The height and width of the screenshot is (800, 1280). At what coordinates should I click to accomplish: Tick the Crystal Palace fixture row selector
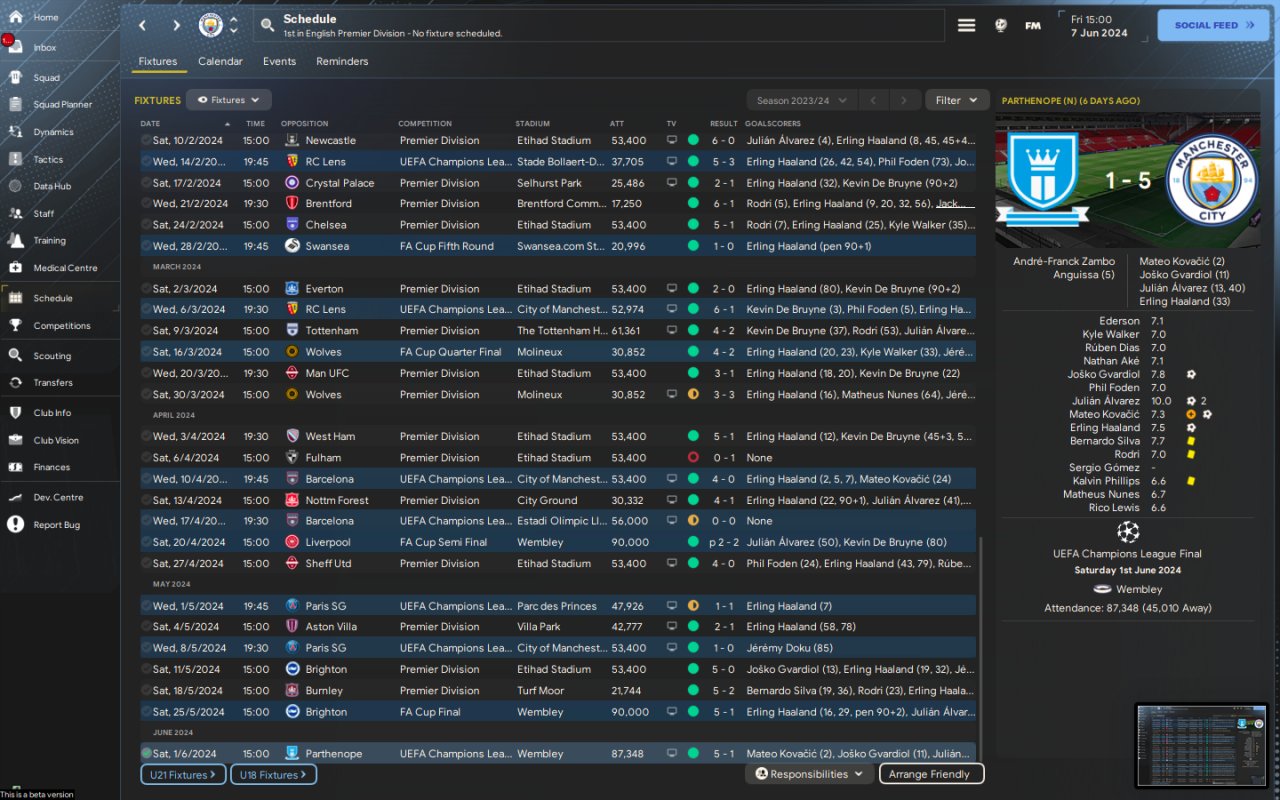[146, 183]
